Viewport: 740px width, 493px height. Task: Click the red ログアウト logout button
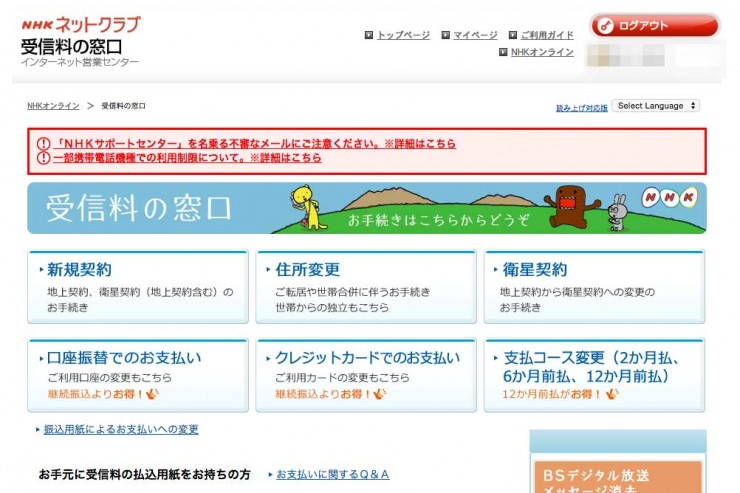click(654, 25)
